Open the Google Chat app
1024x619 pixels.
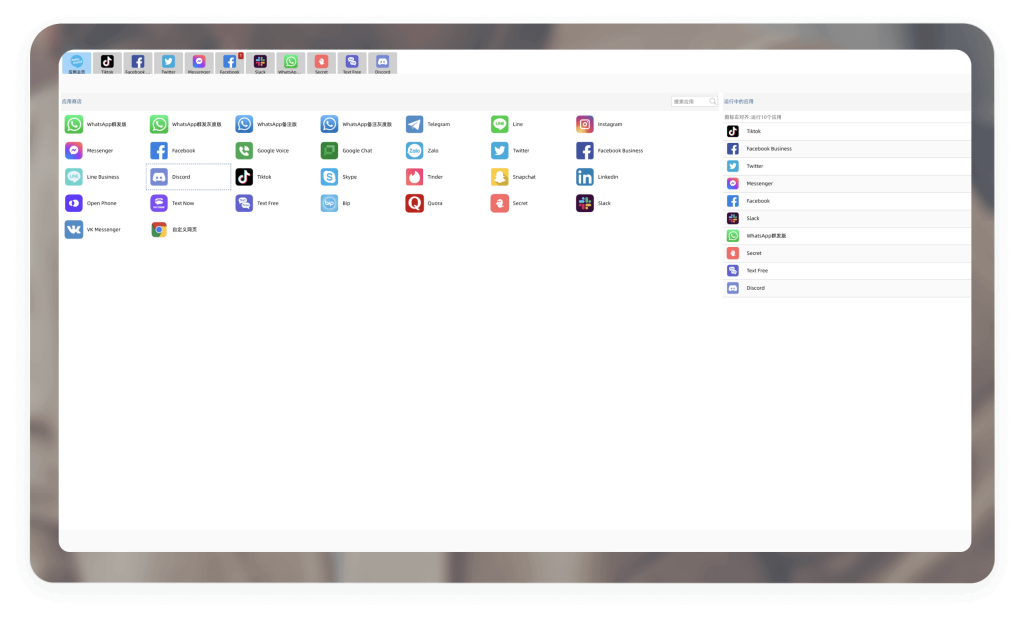click(329, 151)
